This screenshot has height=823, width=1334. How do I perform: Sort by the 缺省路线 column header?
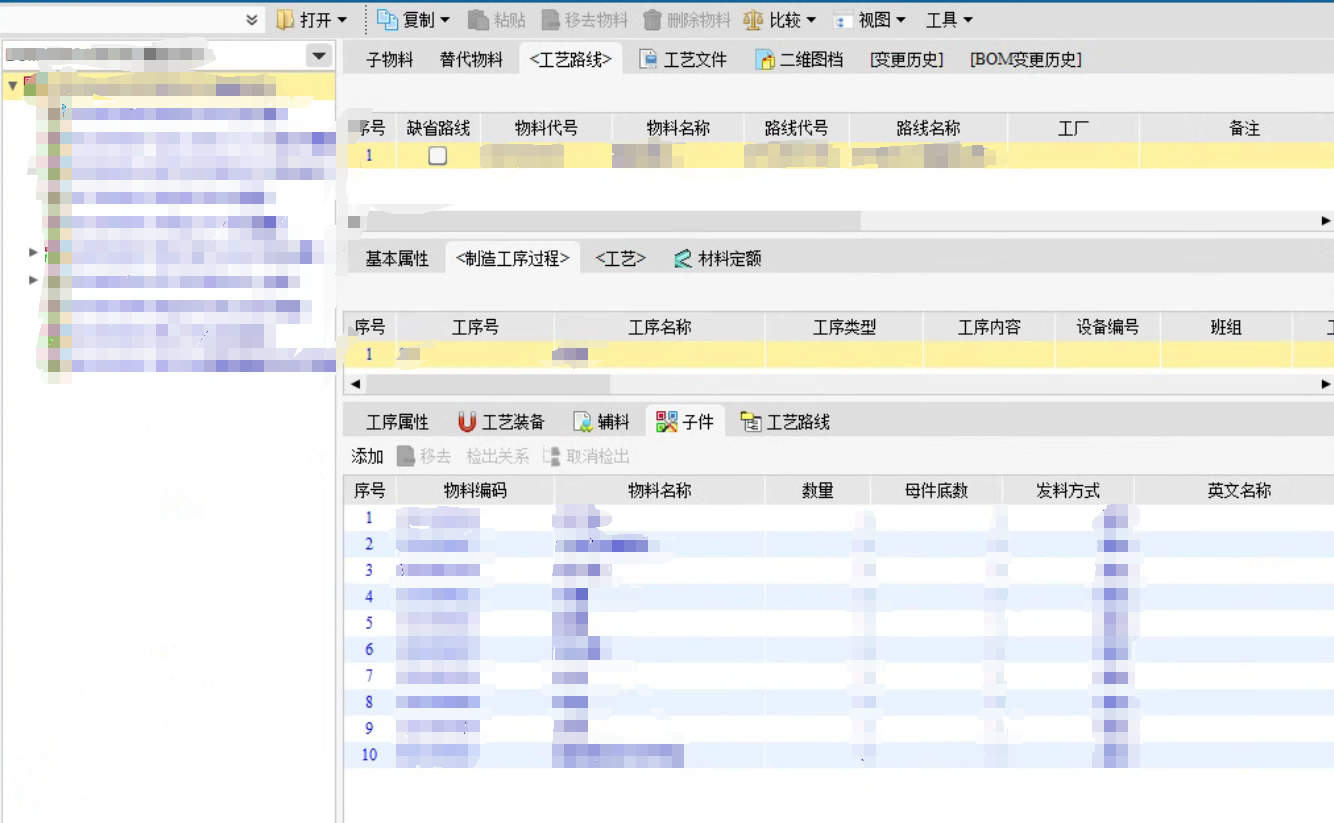point(438,128)
